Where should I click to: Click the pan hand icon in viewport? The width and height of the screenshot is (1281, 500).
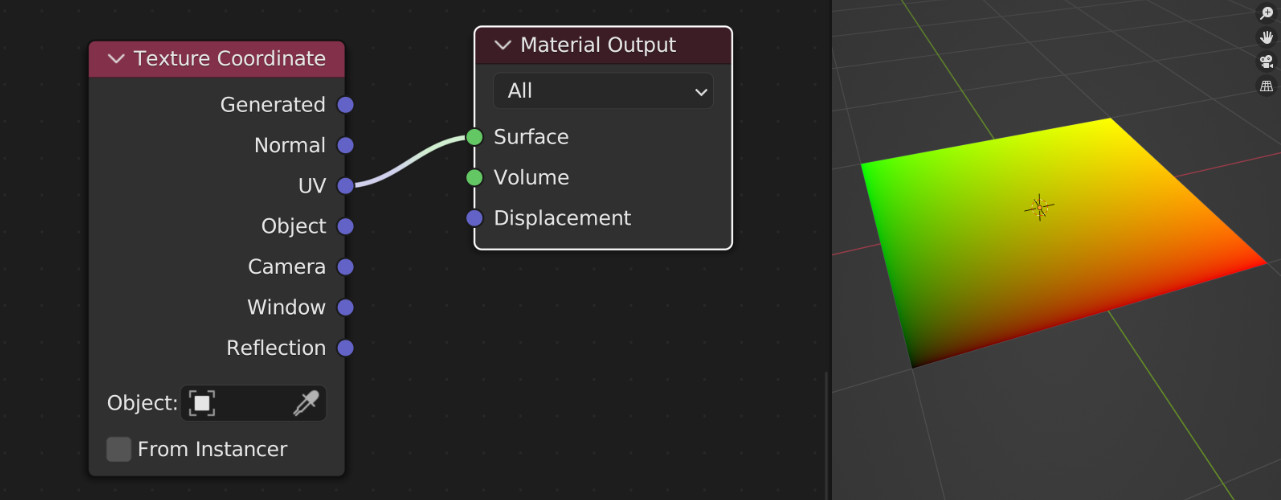(x=1266, y=38)
